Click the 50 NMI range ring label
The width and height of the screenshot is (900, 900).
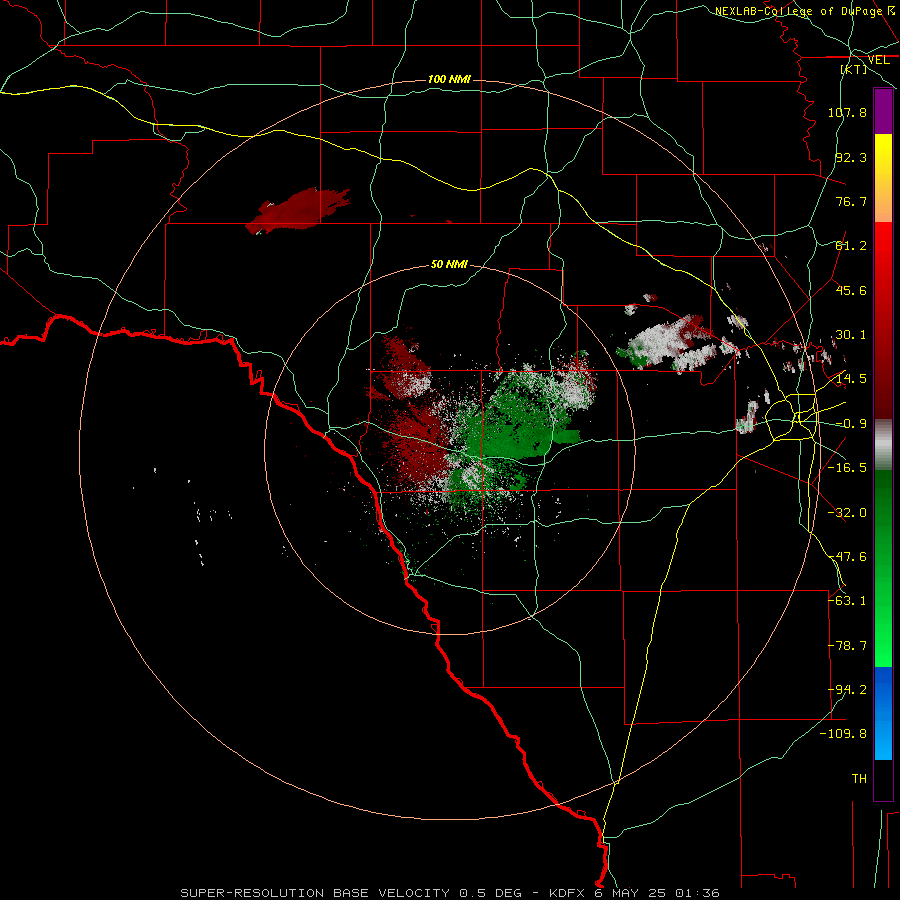[449, 265]
